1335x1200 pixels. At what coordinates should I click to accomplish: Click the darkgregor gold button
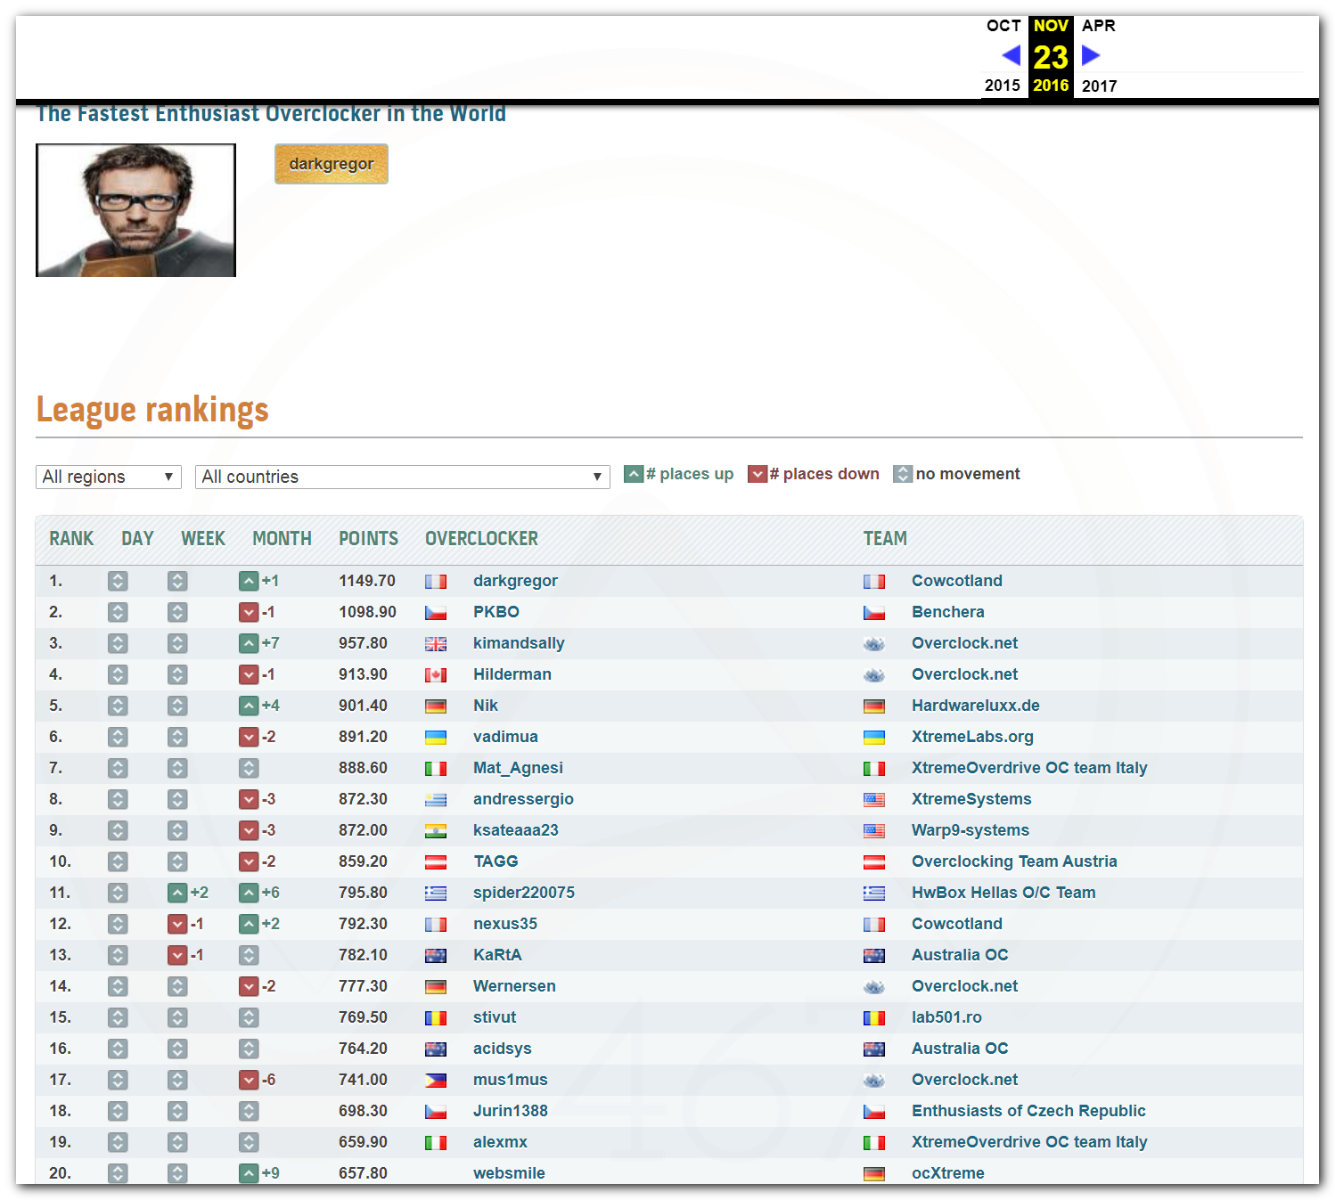pyautogui.click(x=331, y=164)
